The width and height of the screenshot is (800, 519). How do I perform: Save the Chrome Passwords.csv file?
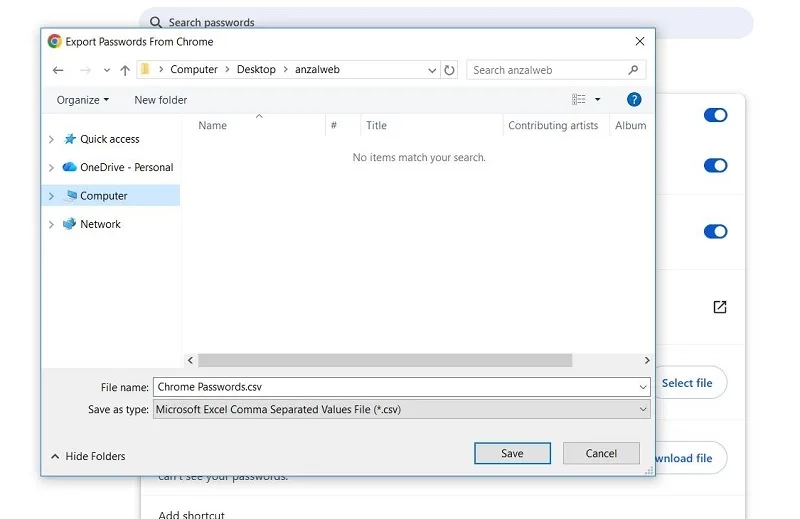point(512,453)
